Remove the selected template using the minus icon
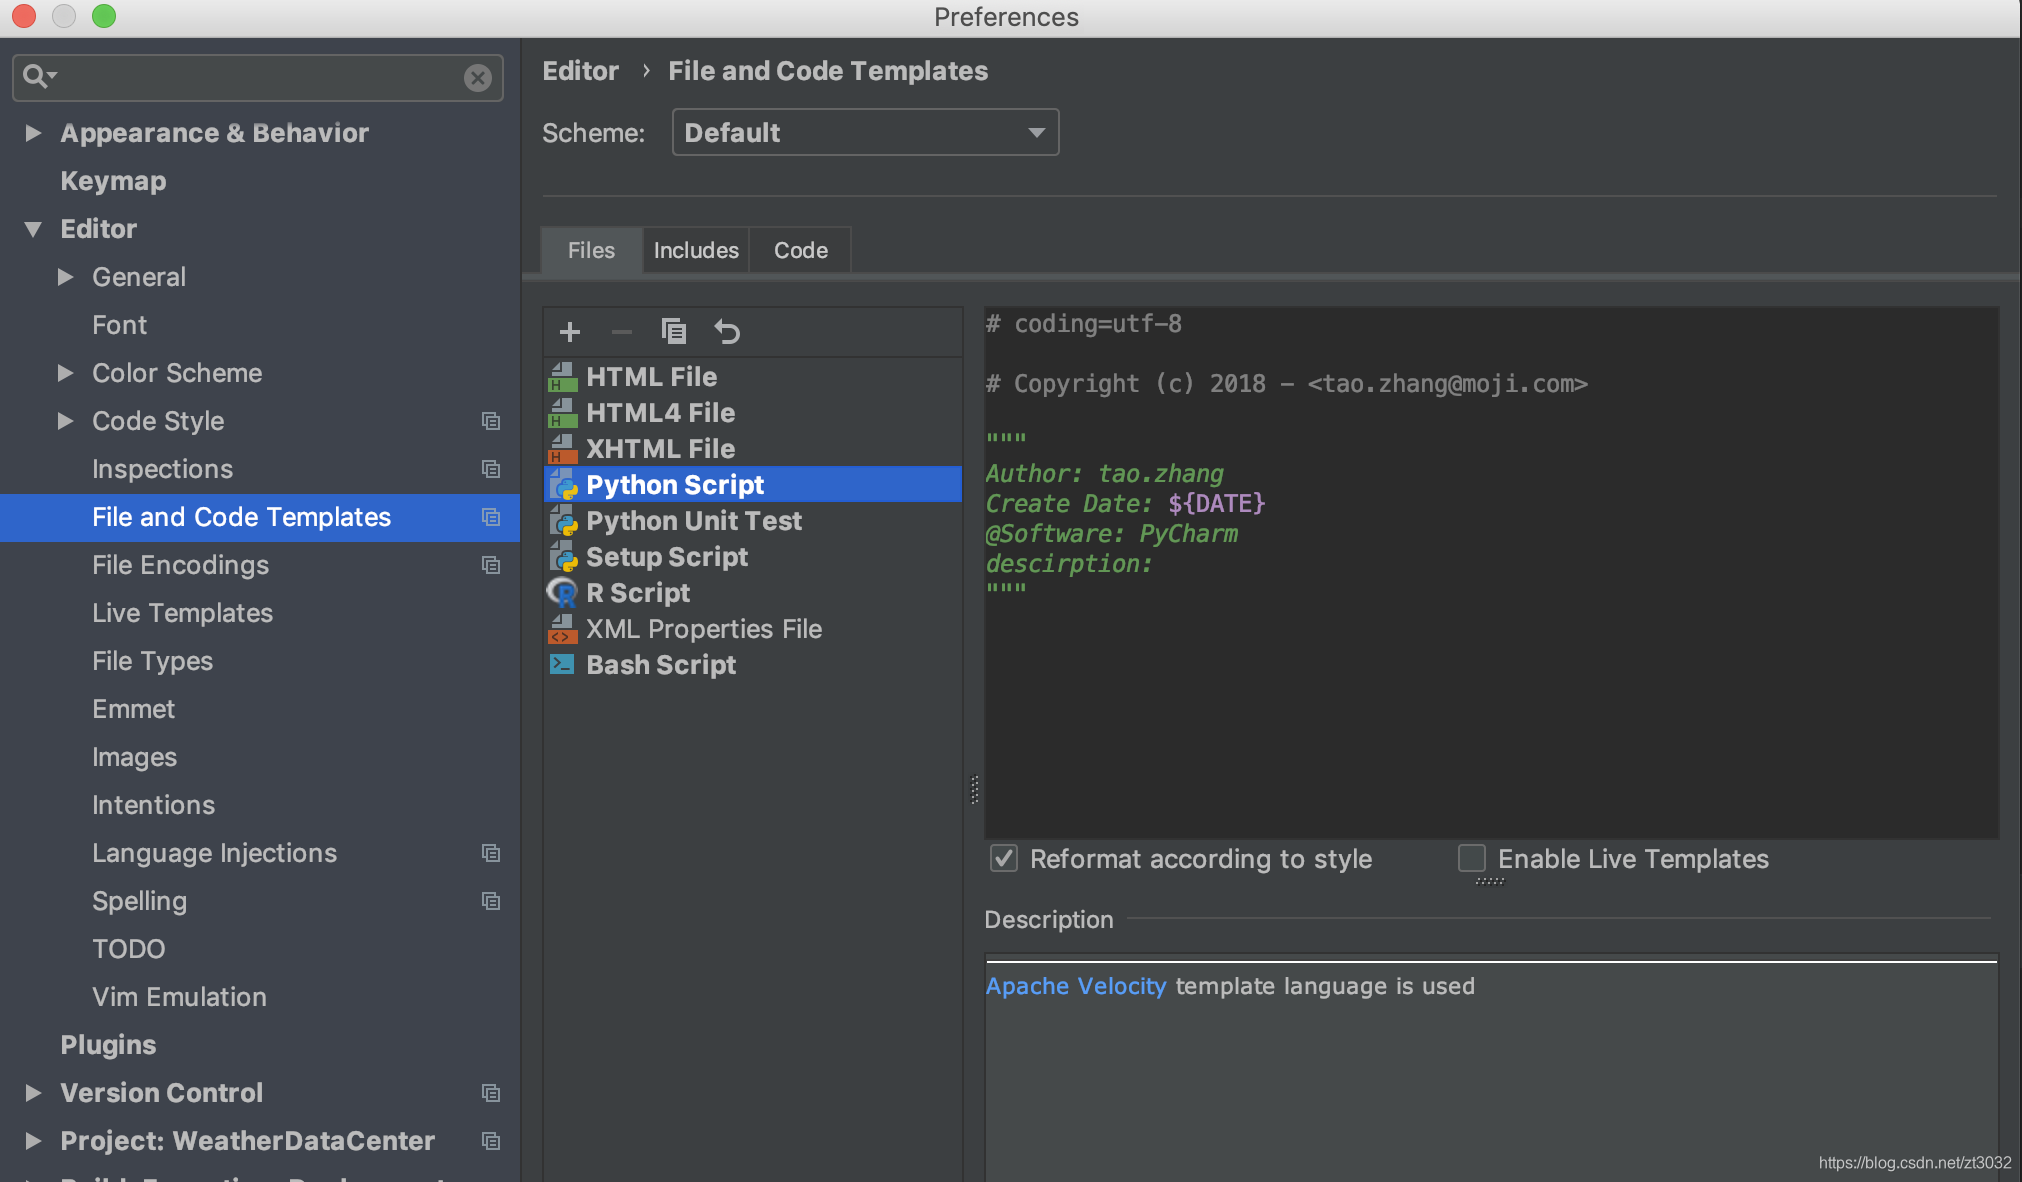Image resolution: width=2022 pixels, height=1182 pixels. pos(621,331)
